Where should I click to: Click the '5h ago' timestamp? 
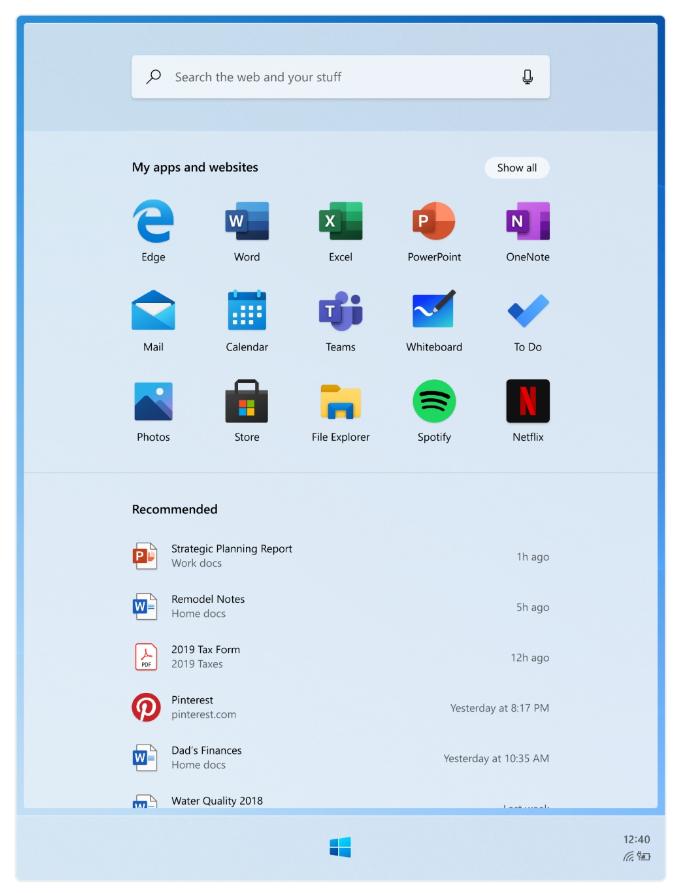(533, 607)
